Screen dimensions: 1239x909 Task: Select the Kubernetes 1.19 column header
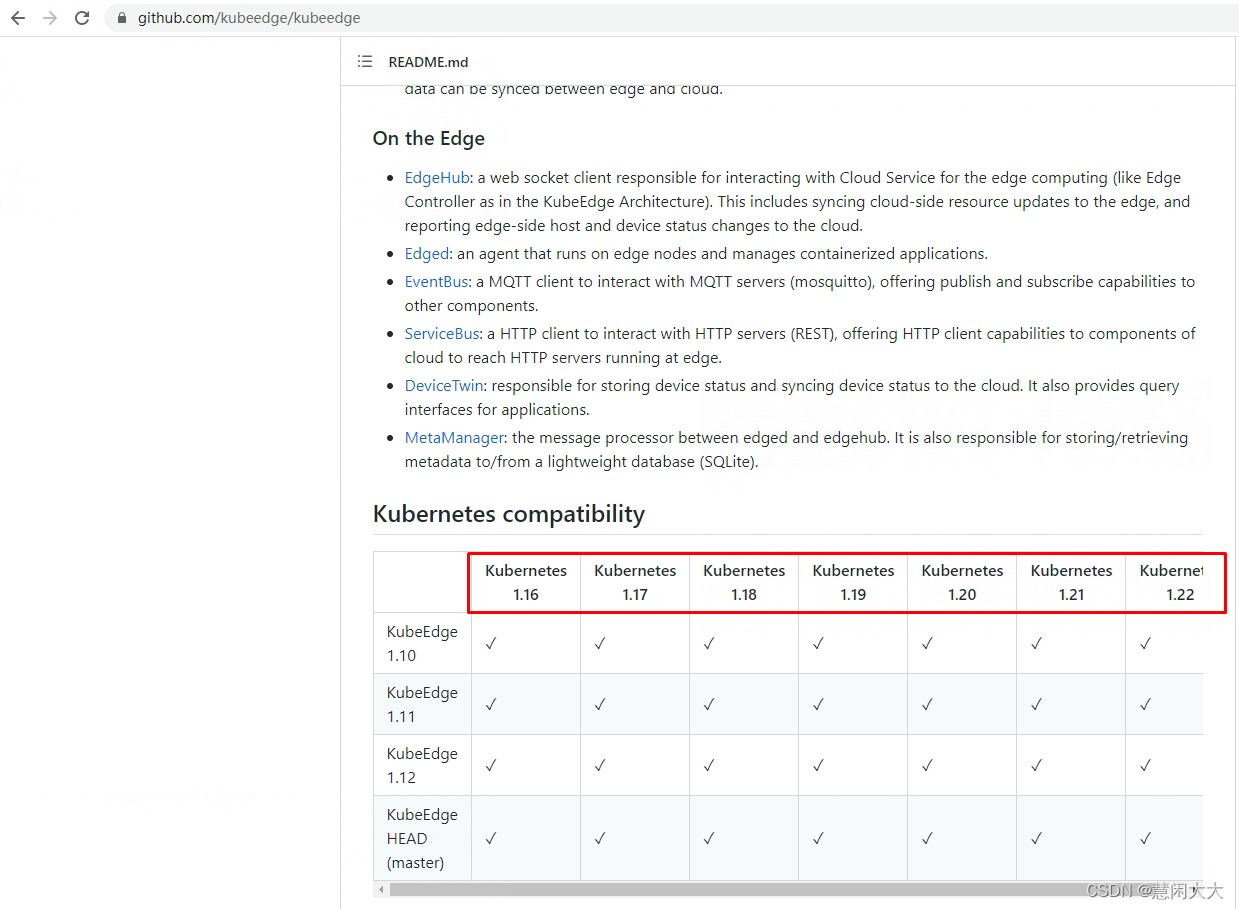tap(853, 582)
